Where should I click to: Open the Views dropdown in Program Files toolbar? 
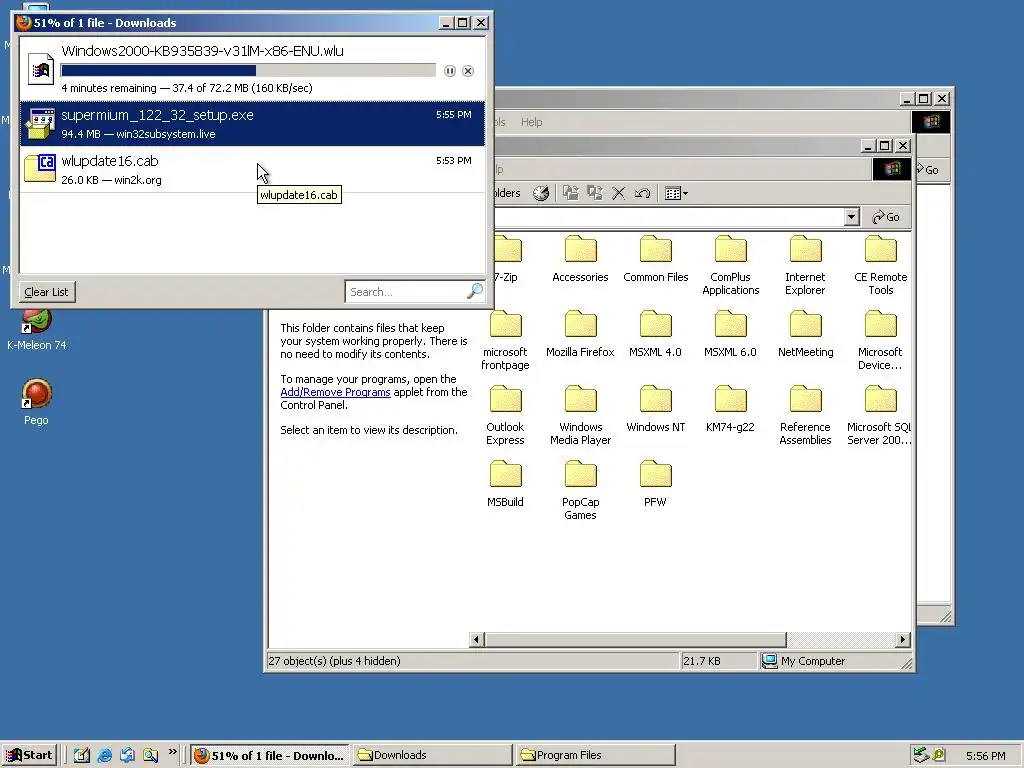(x=676, y=193)
